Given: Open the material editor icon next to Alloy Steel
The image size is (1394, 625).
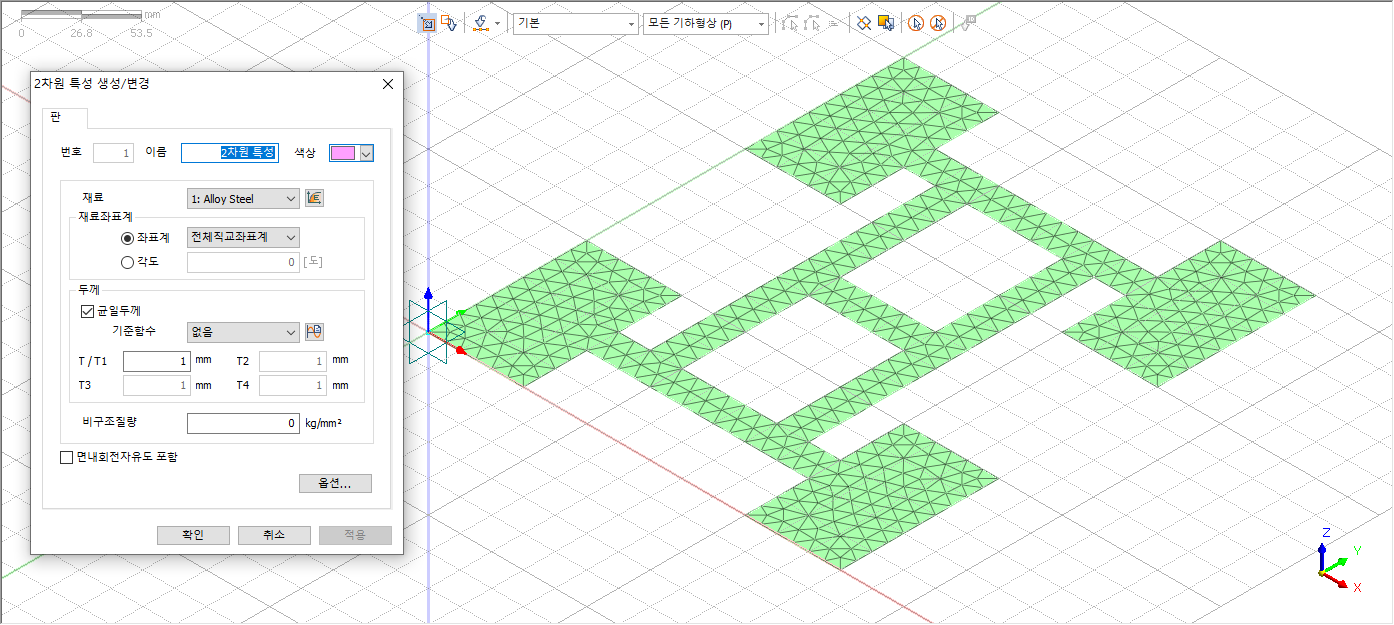Looking at the screenshot, I should (x=314, y=198).
